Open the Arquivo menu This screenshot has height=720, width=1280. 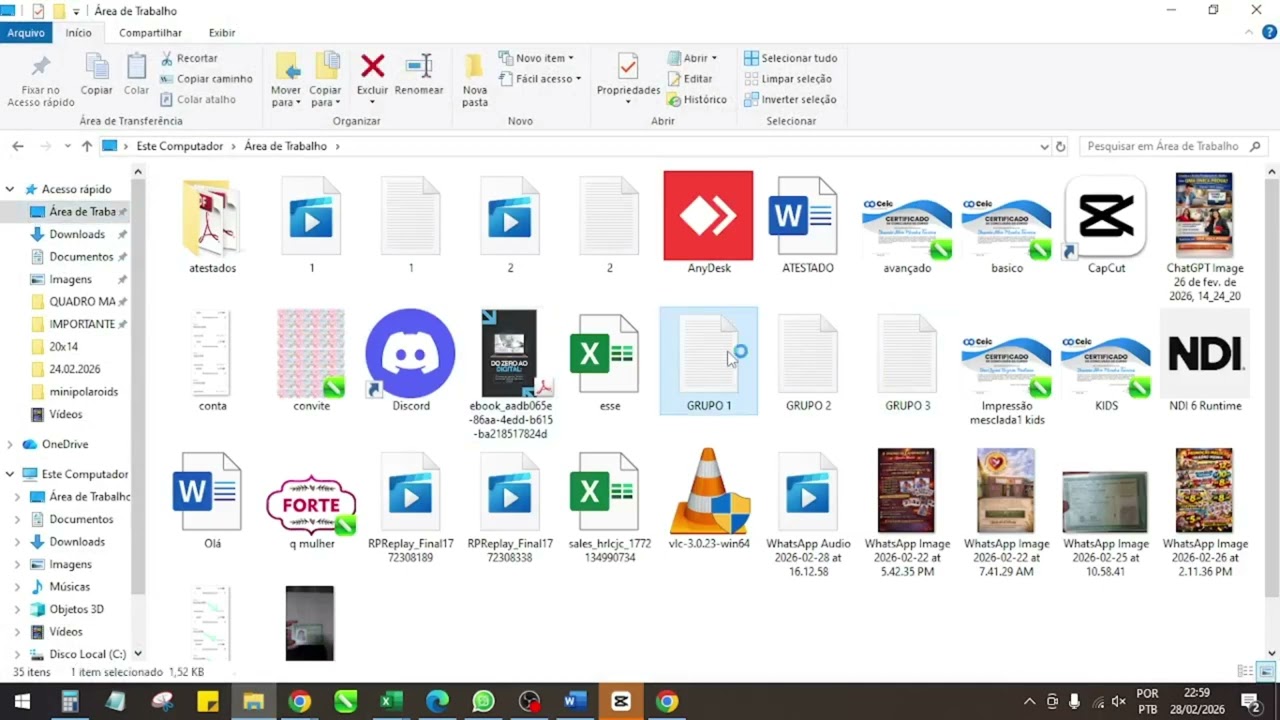point(26,33)
